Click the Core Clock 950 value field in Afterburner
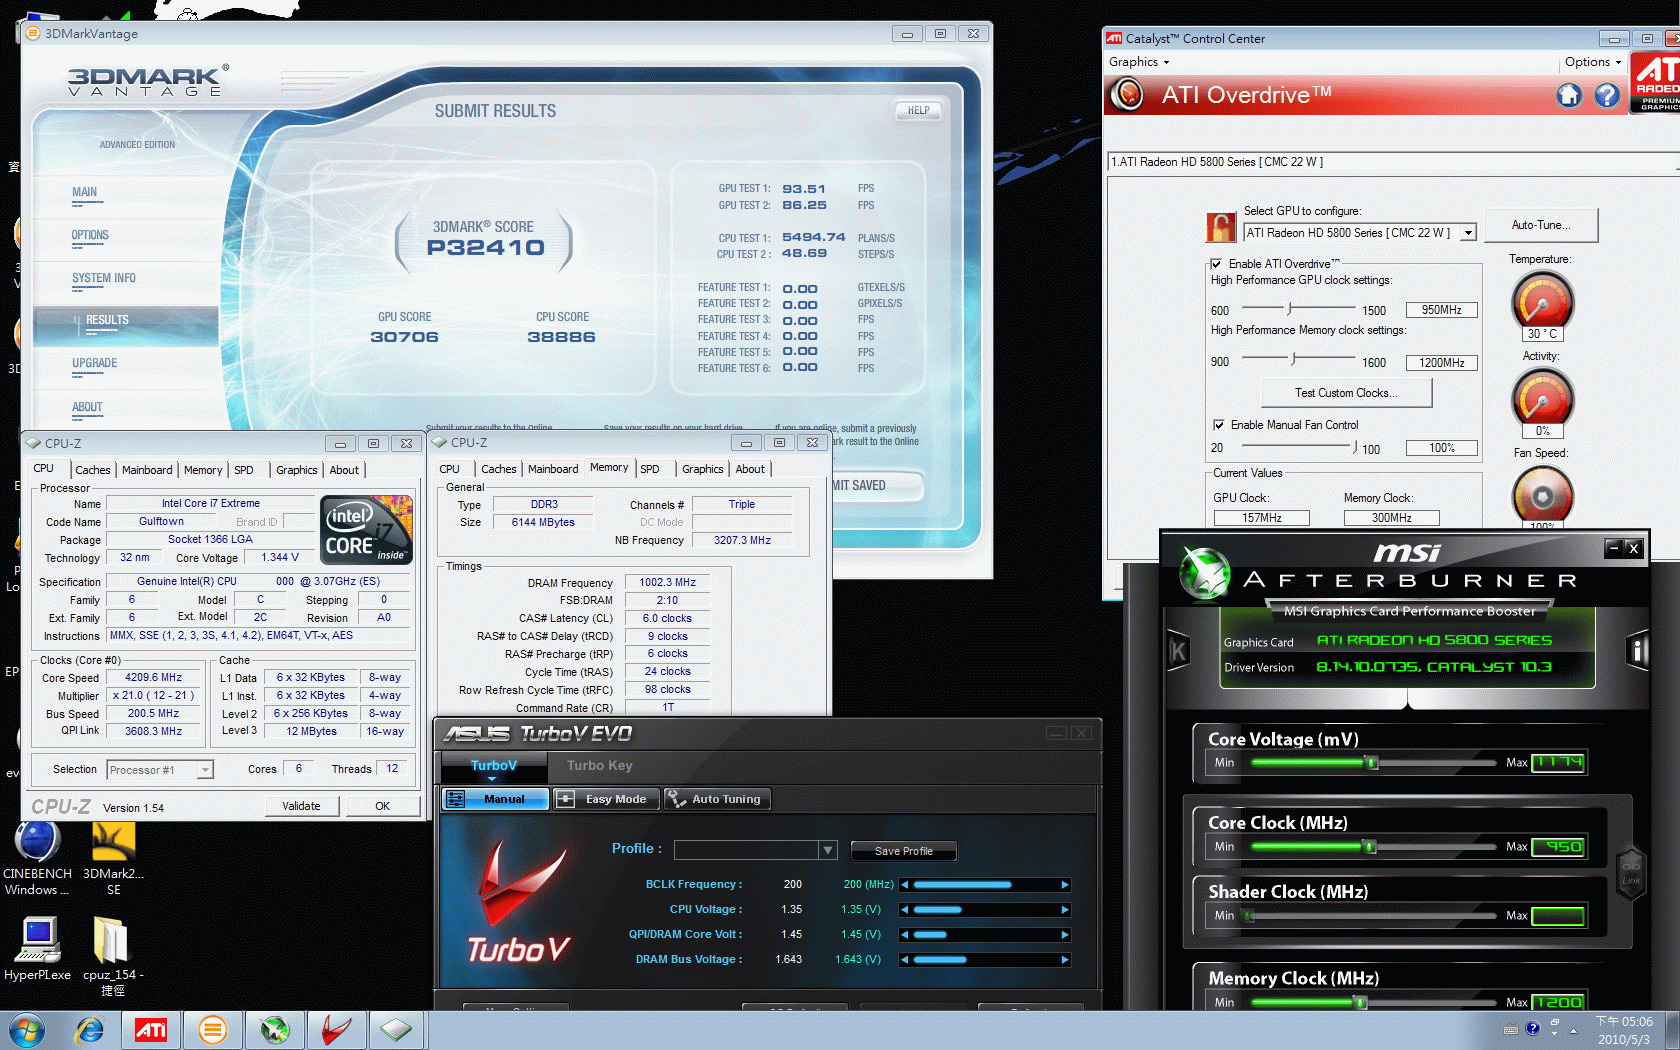The height and width of the screenshot is (1050, 1680). point(1558,847)
